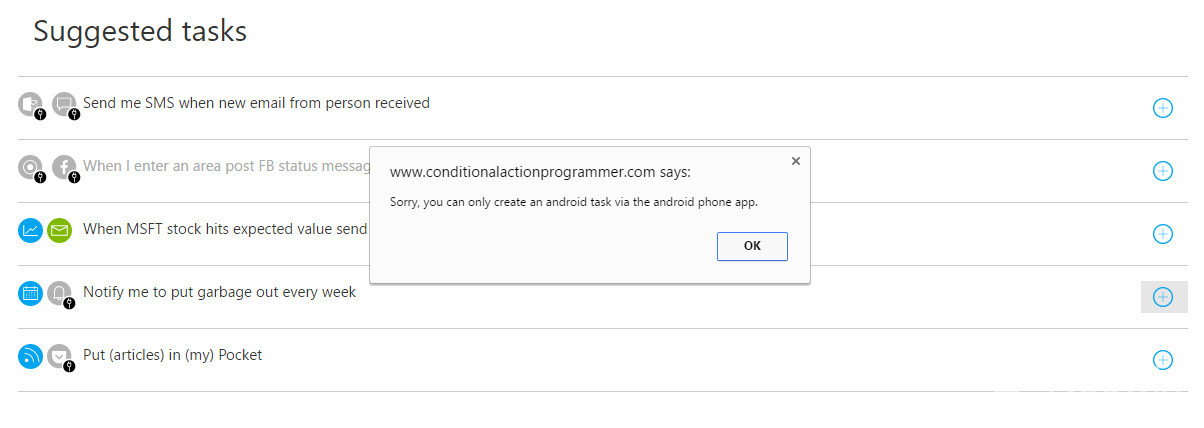
Task: Click the SMS chat bubble icon
Action: (x=64, y=103)
